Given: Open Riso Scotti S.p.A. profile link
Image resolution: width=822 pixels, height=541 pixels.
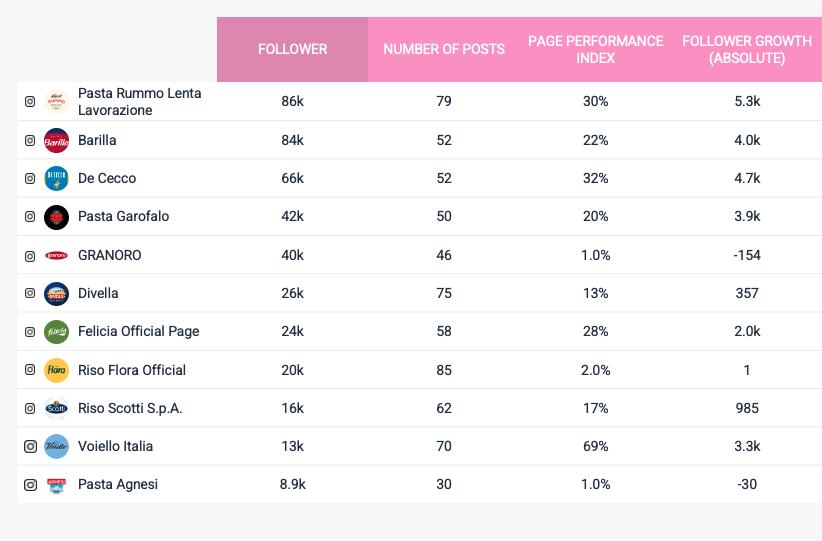Looking at the screenshot, I should pos(130,409).
